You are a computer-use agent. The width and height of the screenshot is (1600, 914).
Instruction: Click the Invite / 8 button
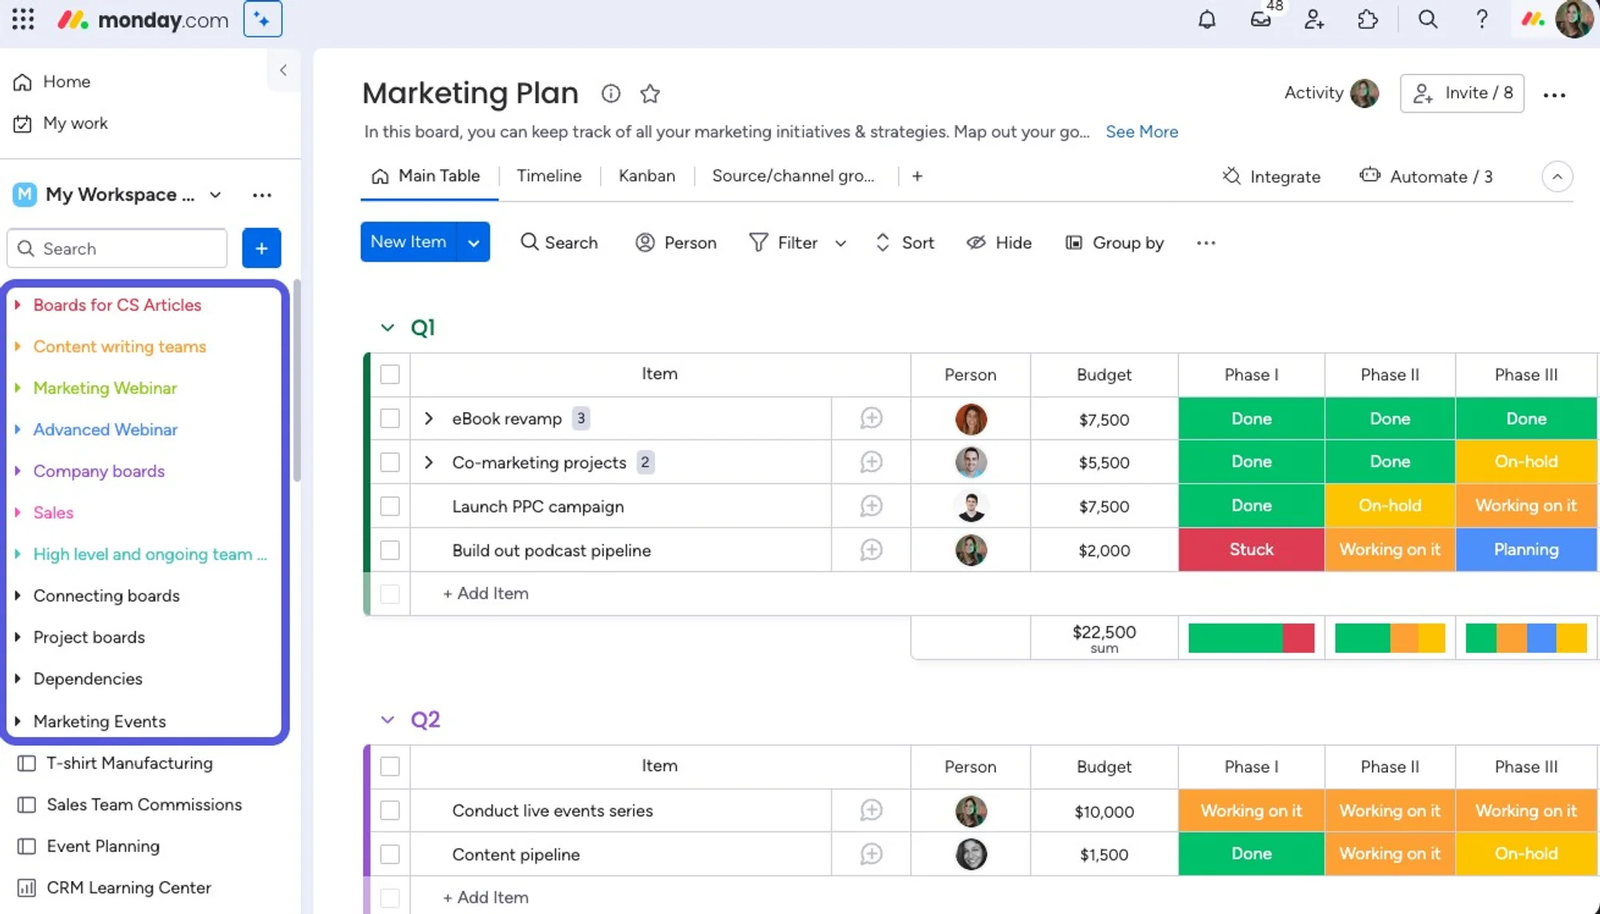pos(1461,93)
